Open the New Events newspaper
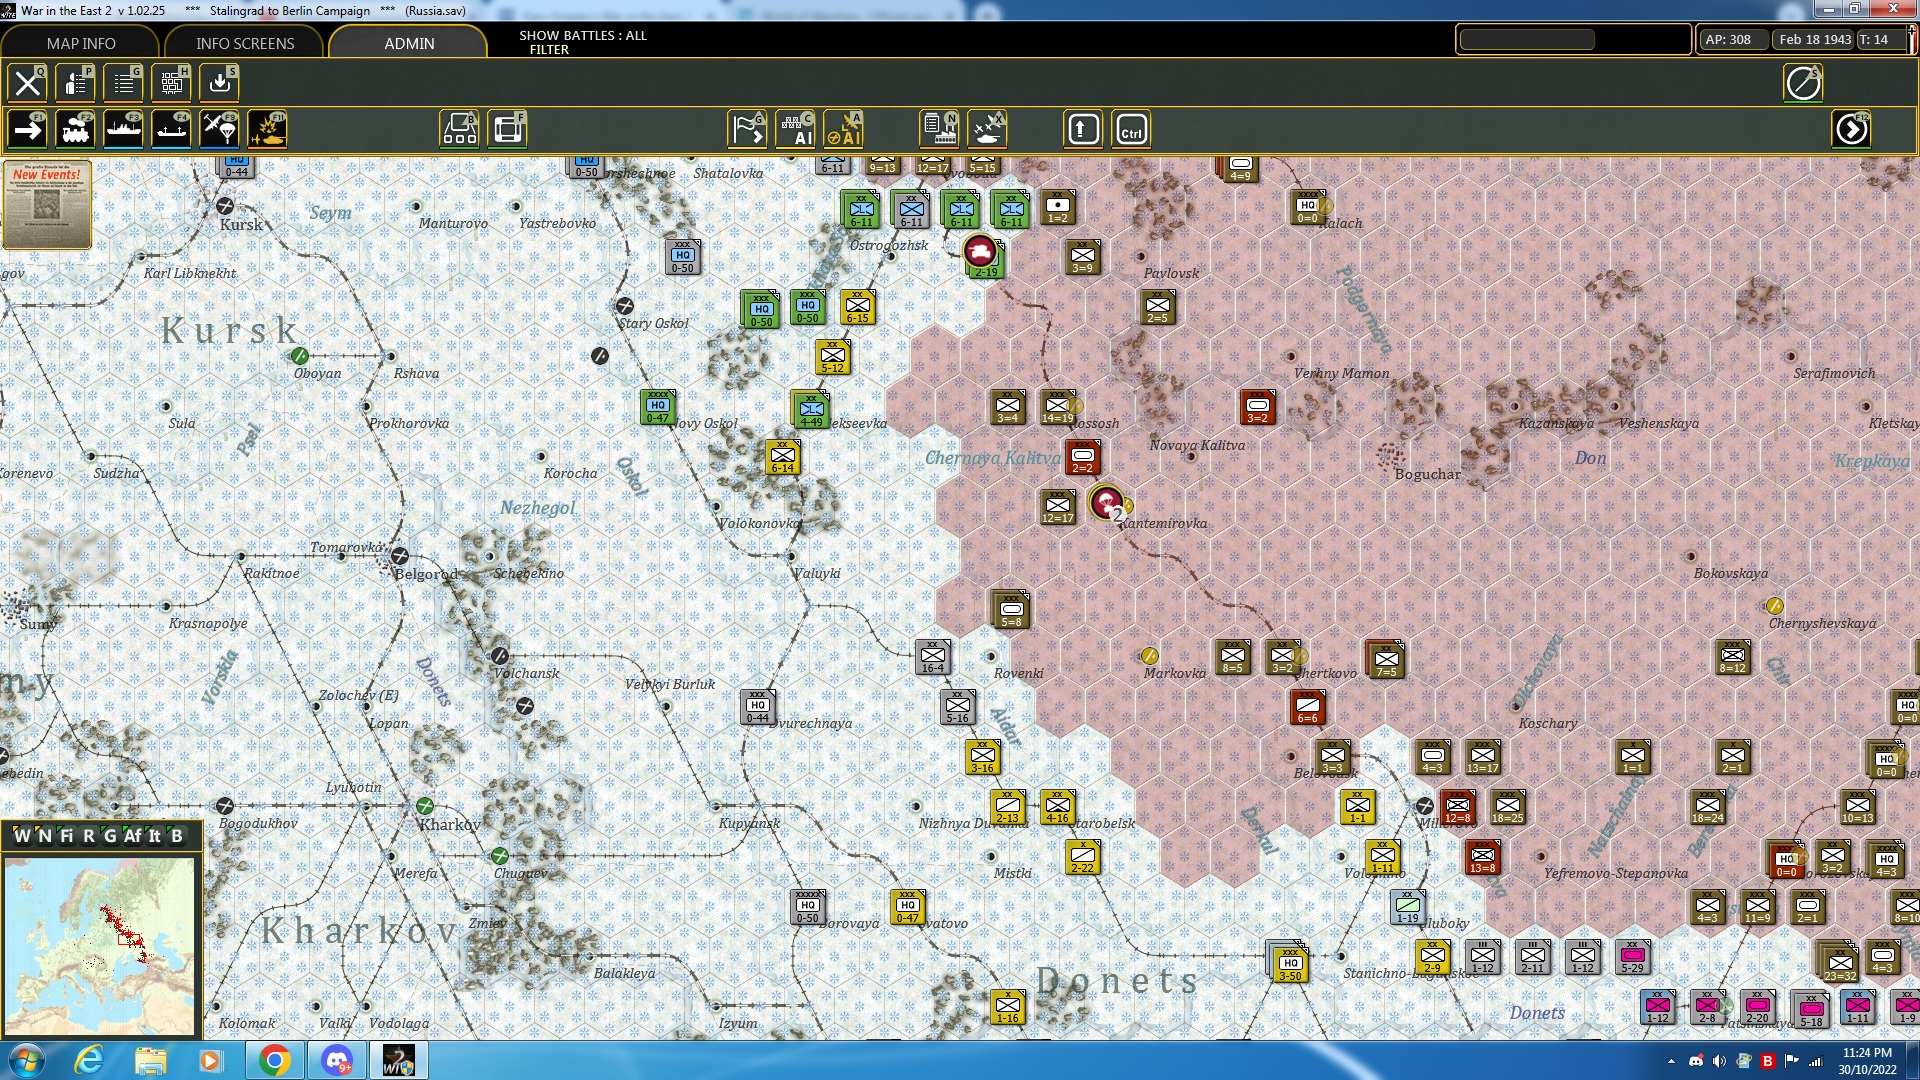1920x1080 pixels. 47,205
